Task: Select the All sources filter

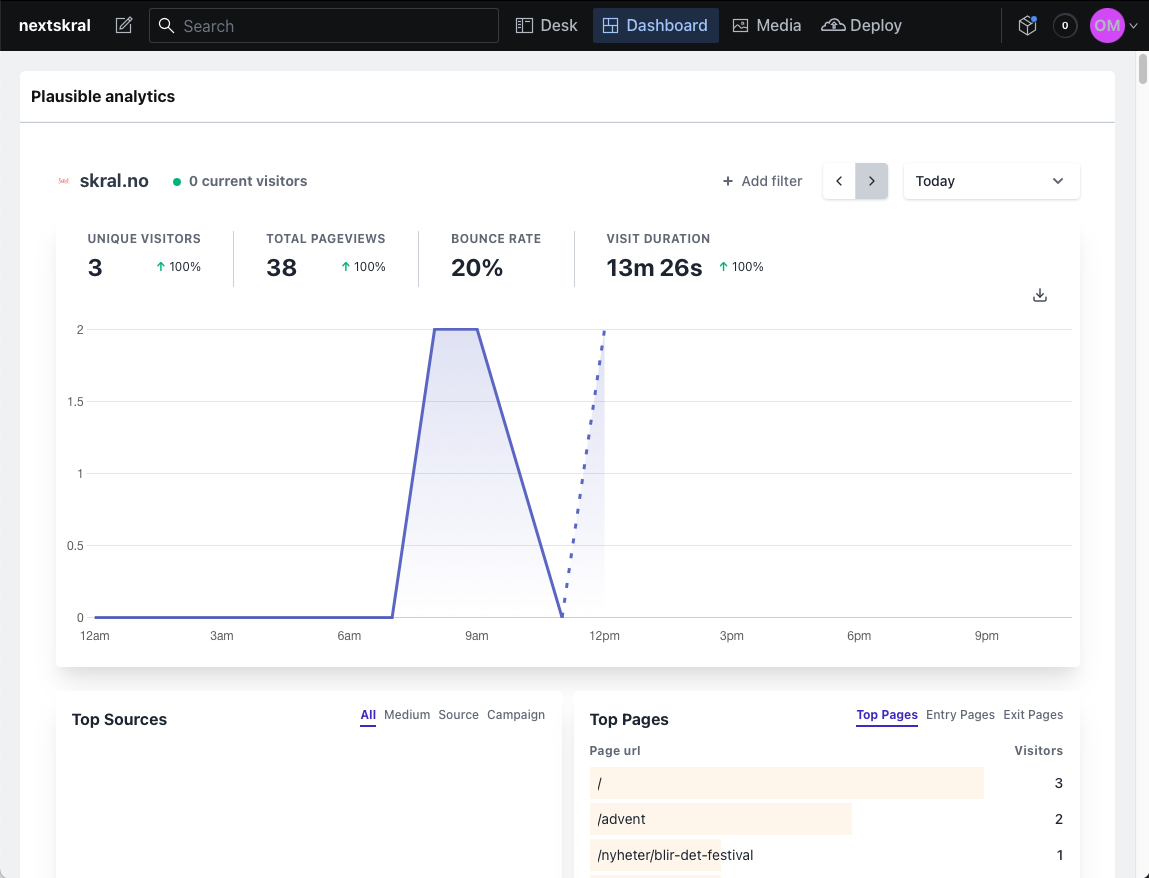Action: point(368,715)
